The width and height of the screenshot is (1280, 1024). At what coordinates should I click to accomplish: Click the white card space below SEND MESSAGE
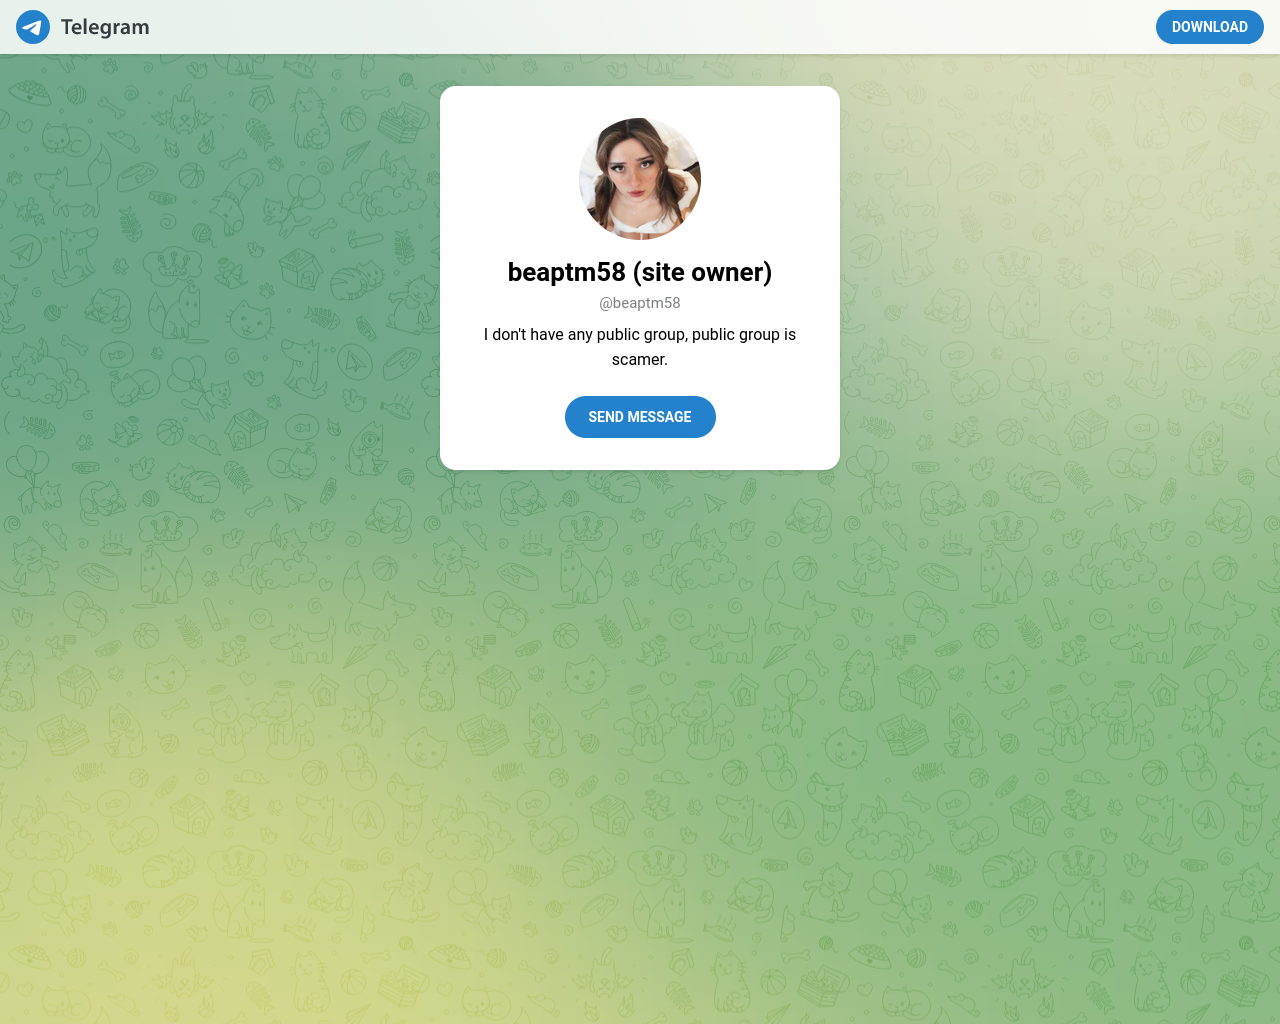pos(640,454)
